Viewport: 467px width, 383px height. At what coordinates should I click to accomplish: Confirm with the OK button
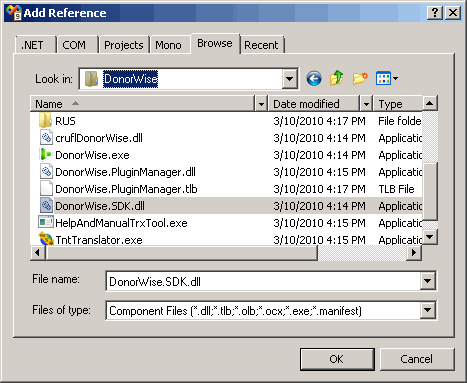(337, 359)
